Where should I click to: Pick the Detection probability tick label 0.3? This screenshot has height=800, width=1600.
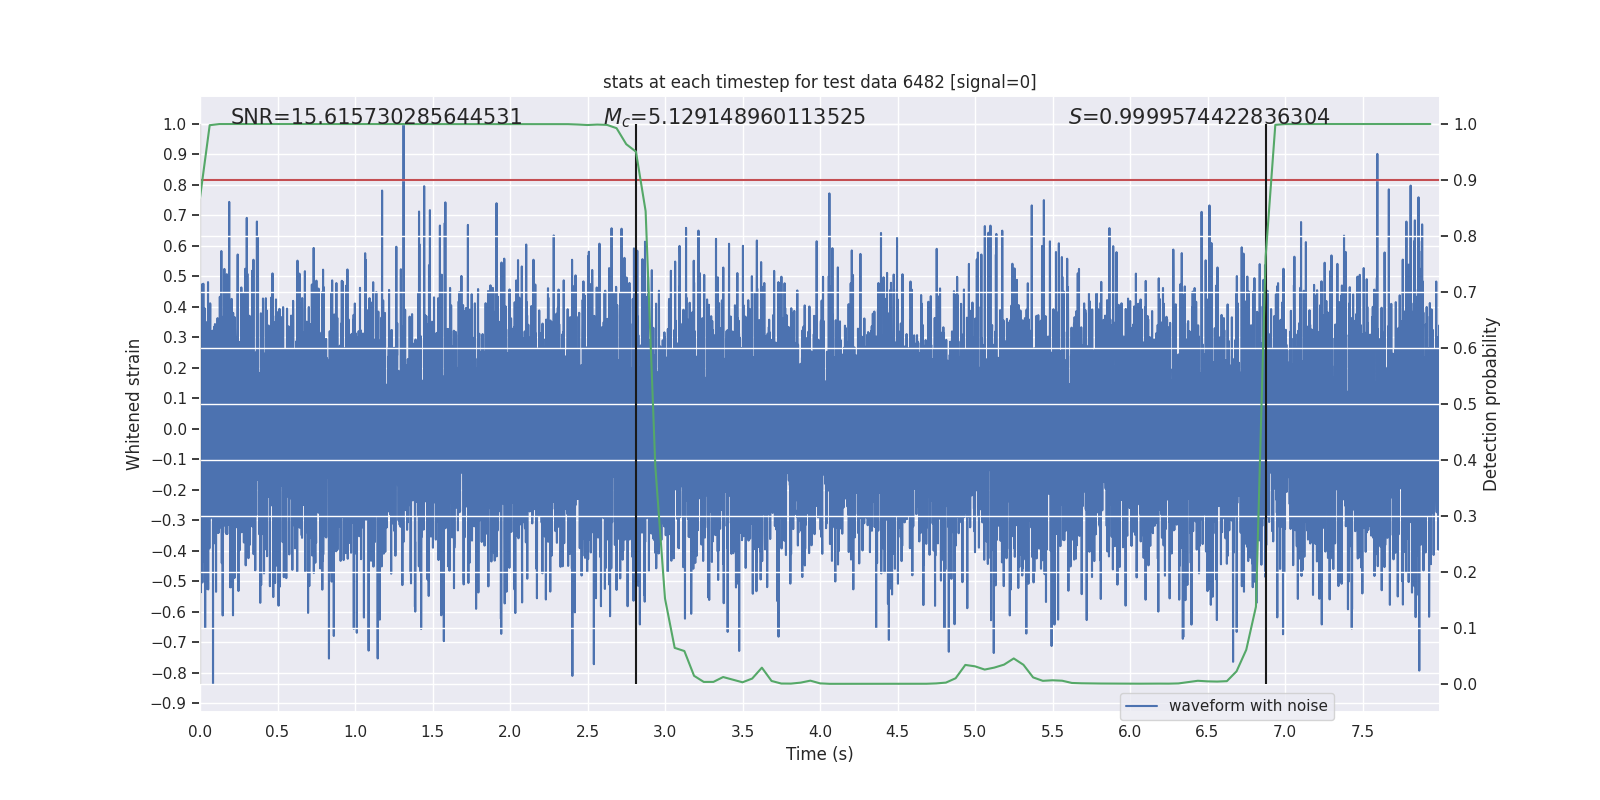[1465, 516]
